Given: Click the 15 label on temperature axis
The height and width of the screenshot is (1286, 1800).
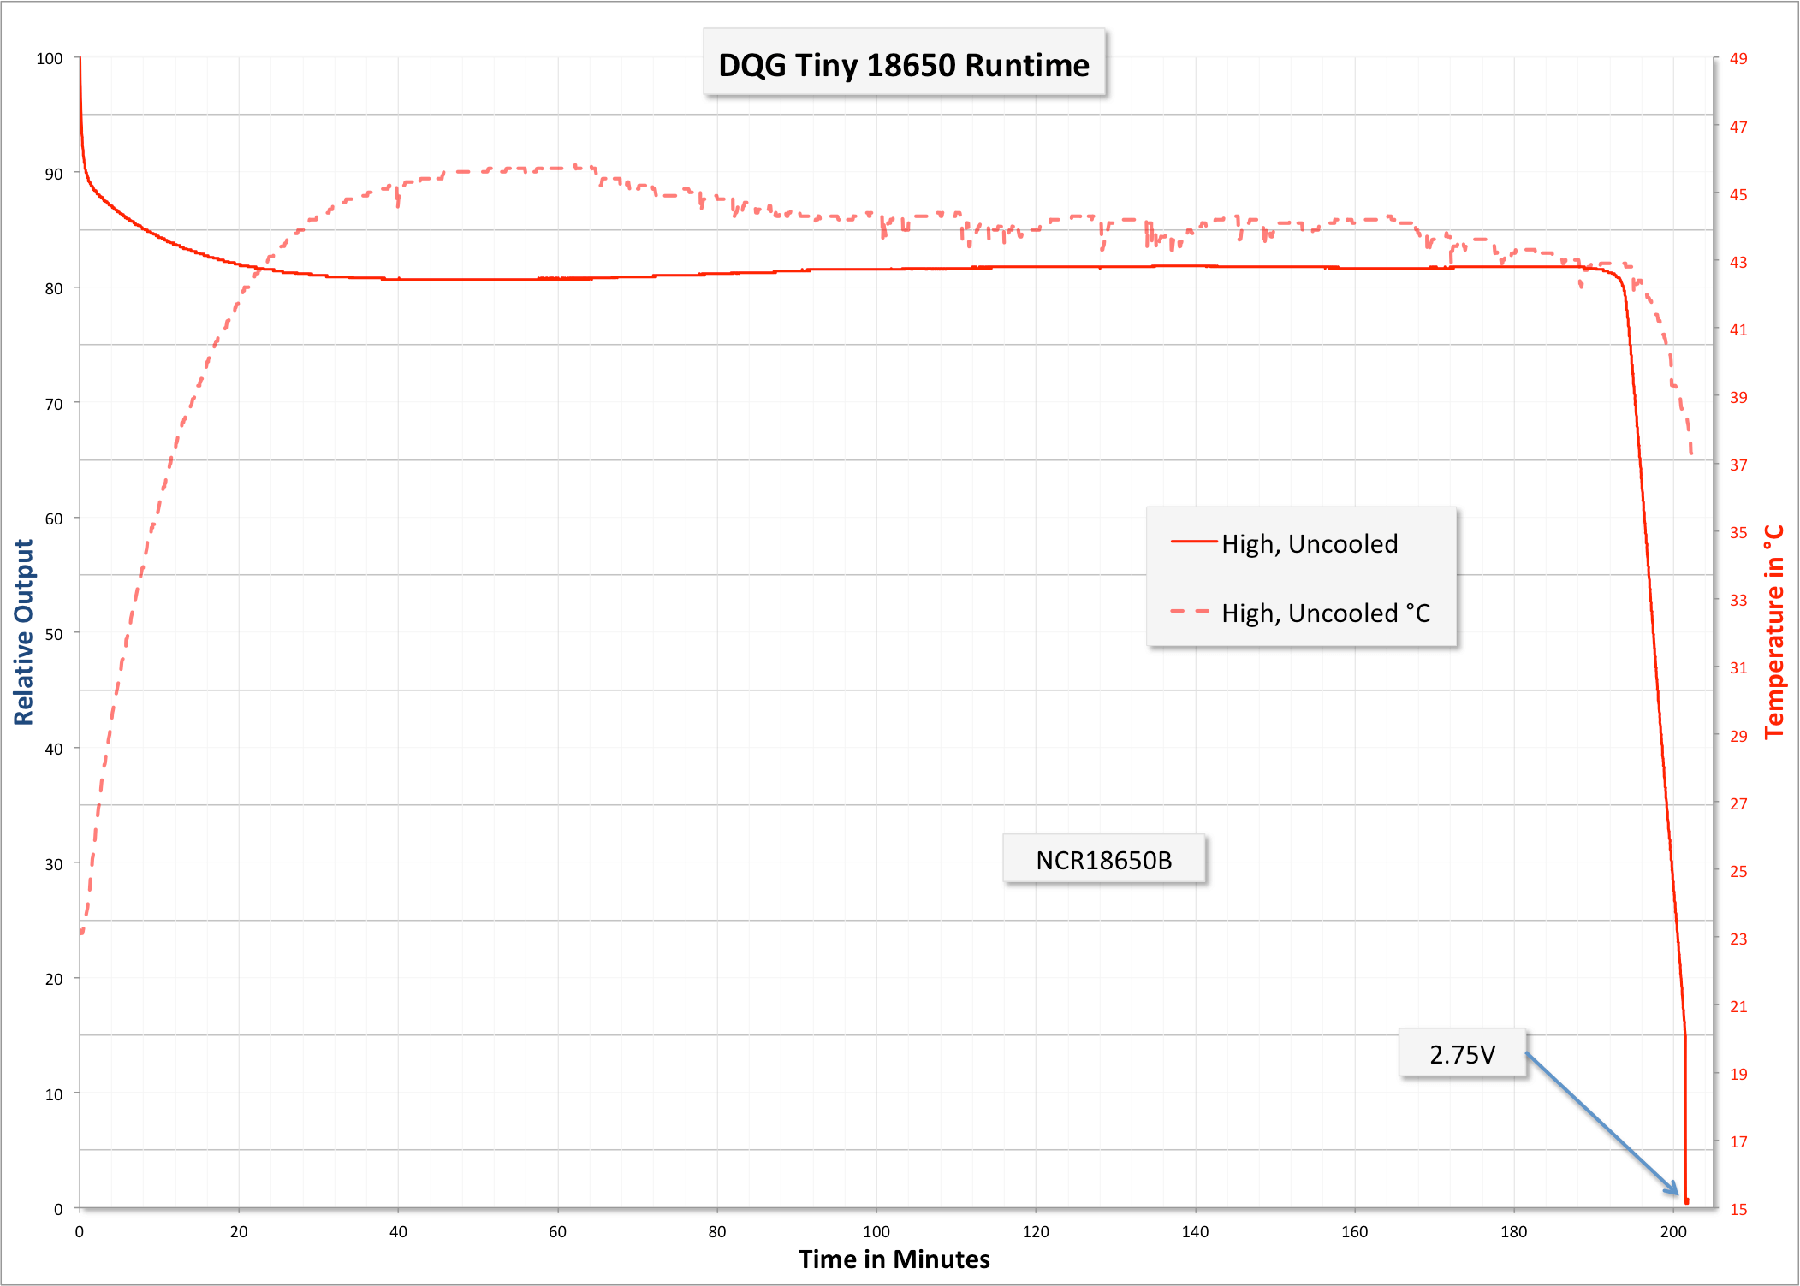Looking at the screenshot, I should [x=1739, y=1209].
